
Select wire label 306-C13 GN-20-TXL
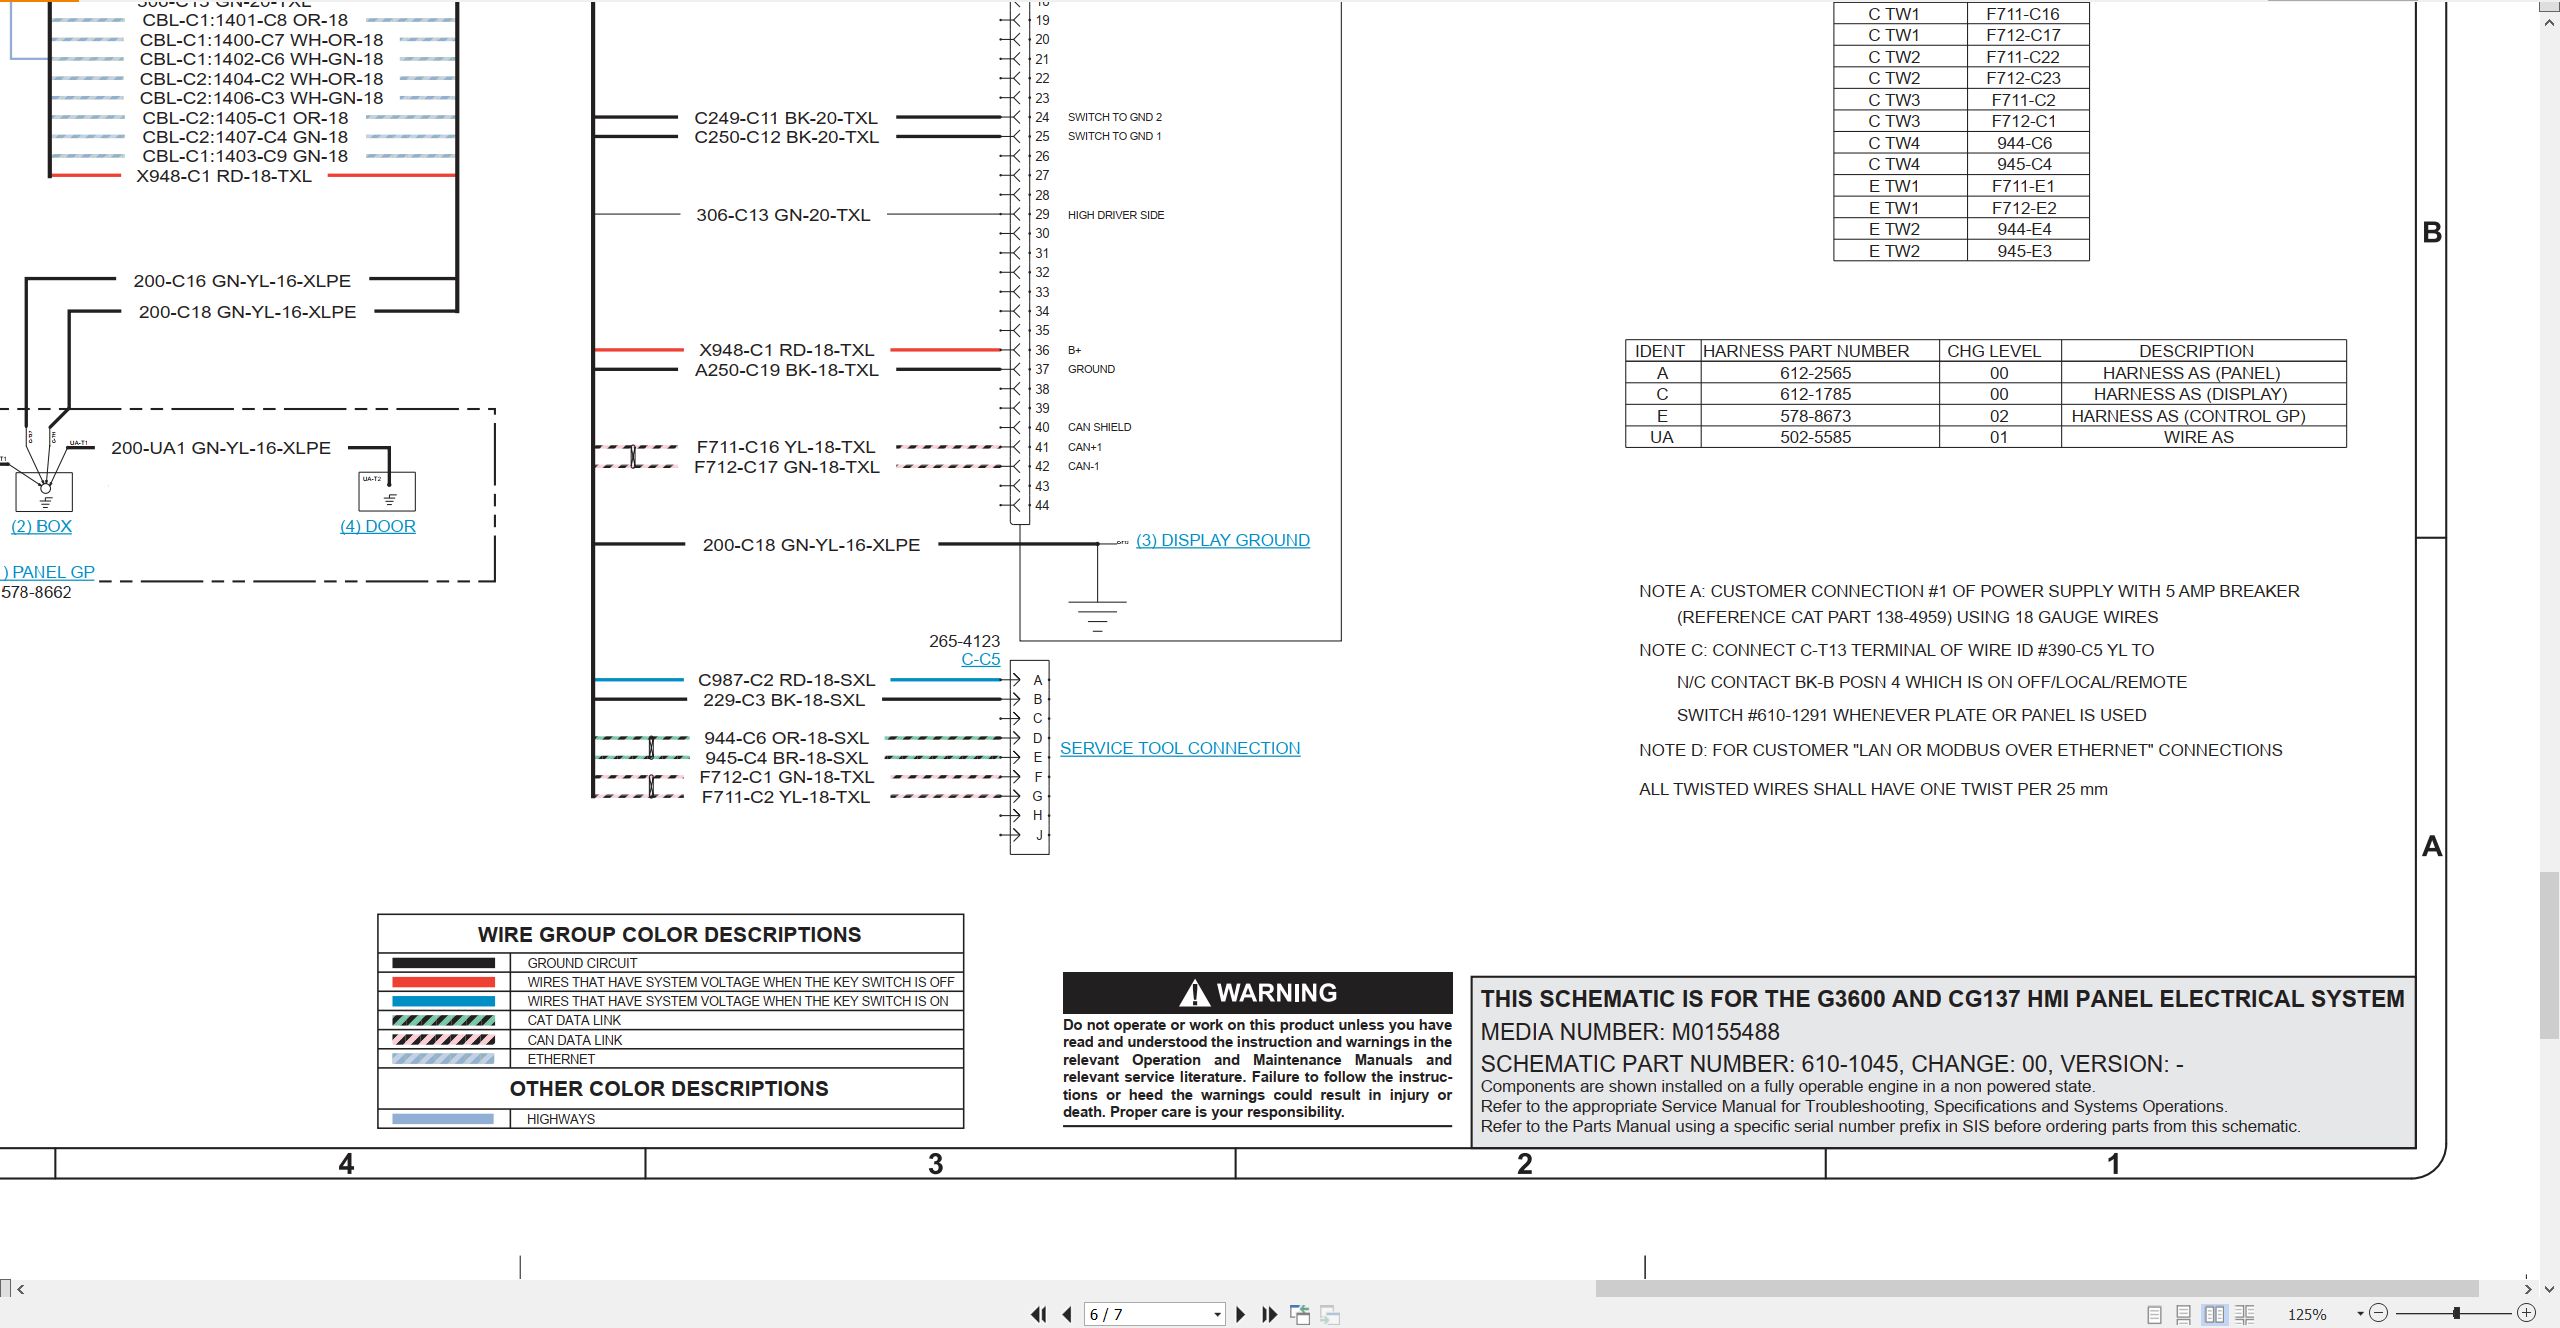783,215
